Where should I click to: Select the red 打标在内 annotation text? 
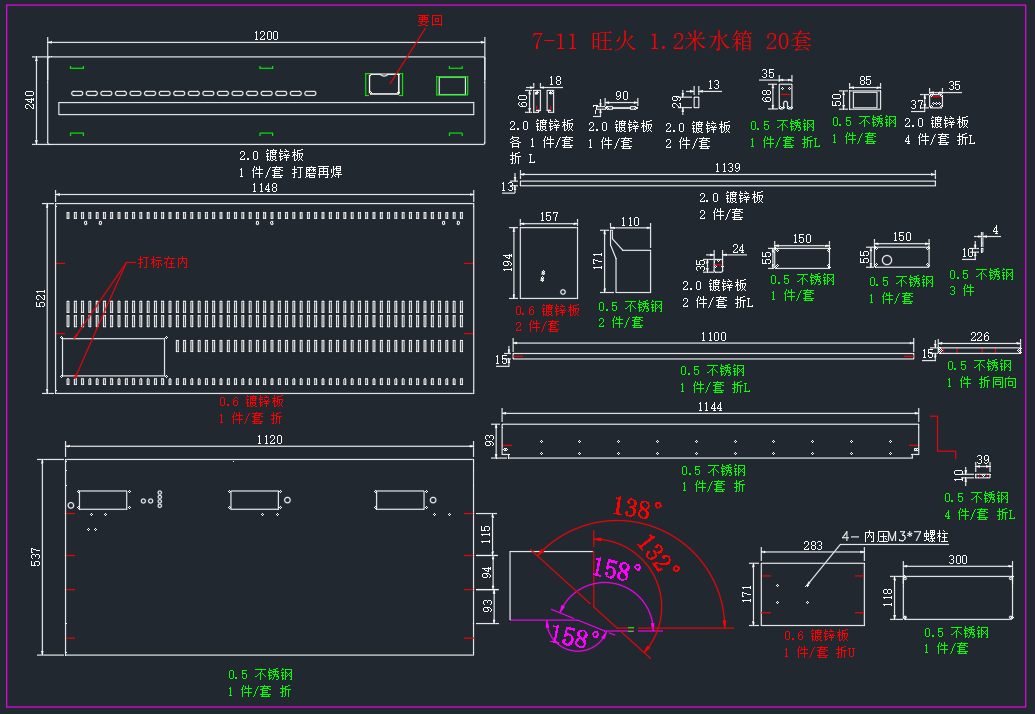click(x=163, y=263)
